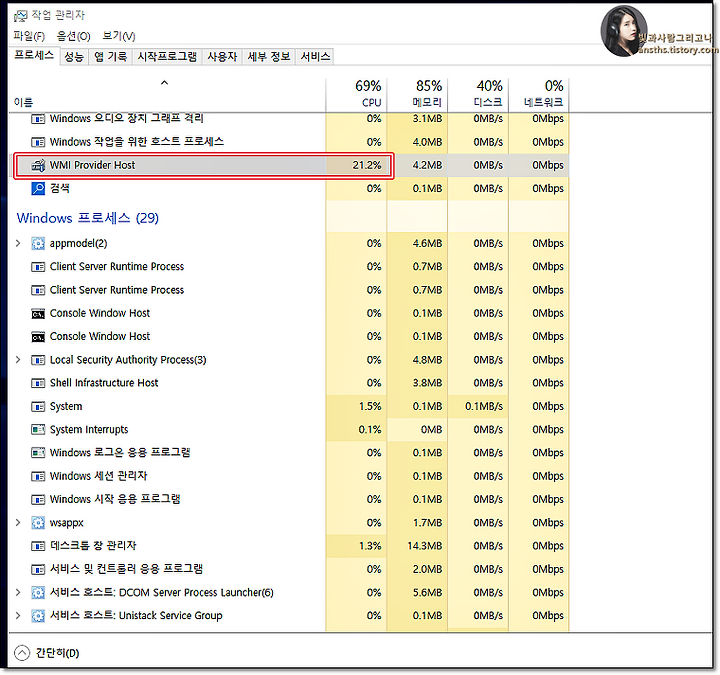The width and height of the screenshot is (720, 675).
Task: Switch to the 서비스 tab
Action: point(315,57)
